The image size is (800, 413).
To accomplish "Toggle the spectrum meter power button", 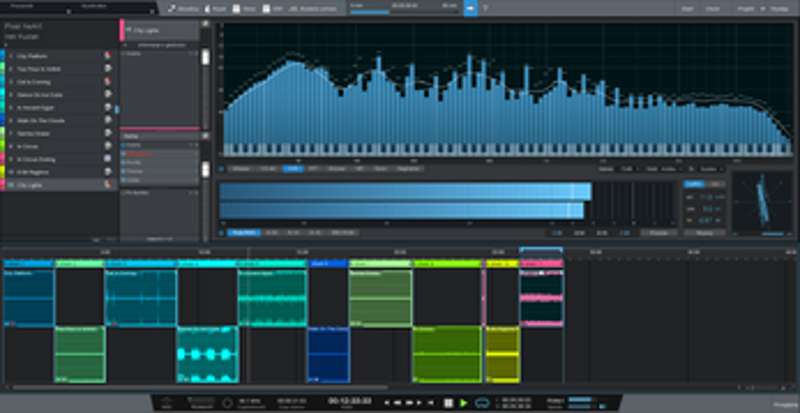I will [x=221, y=168].
